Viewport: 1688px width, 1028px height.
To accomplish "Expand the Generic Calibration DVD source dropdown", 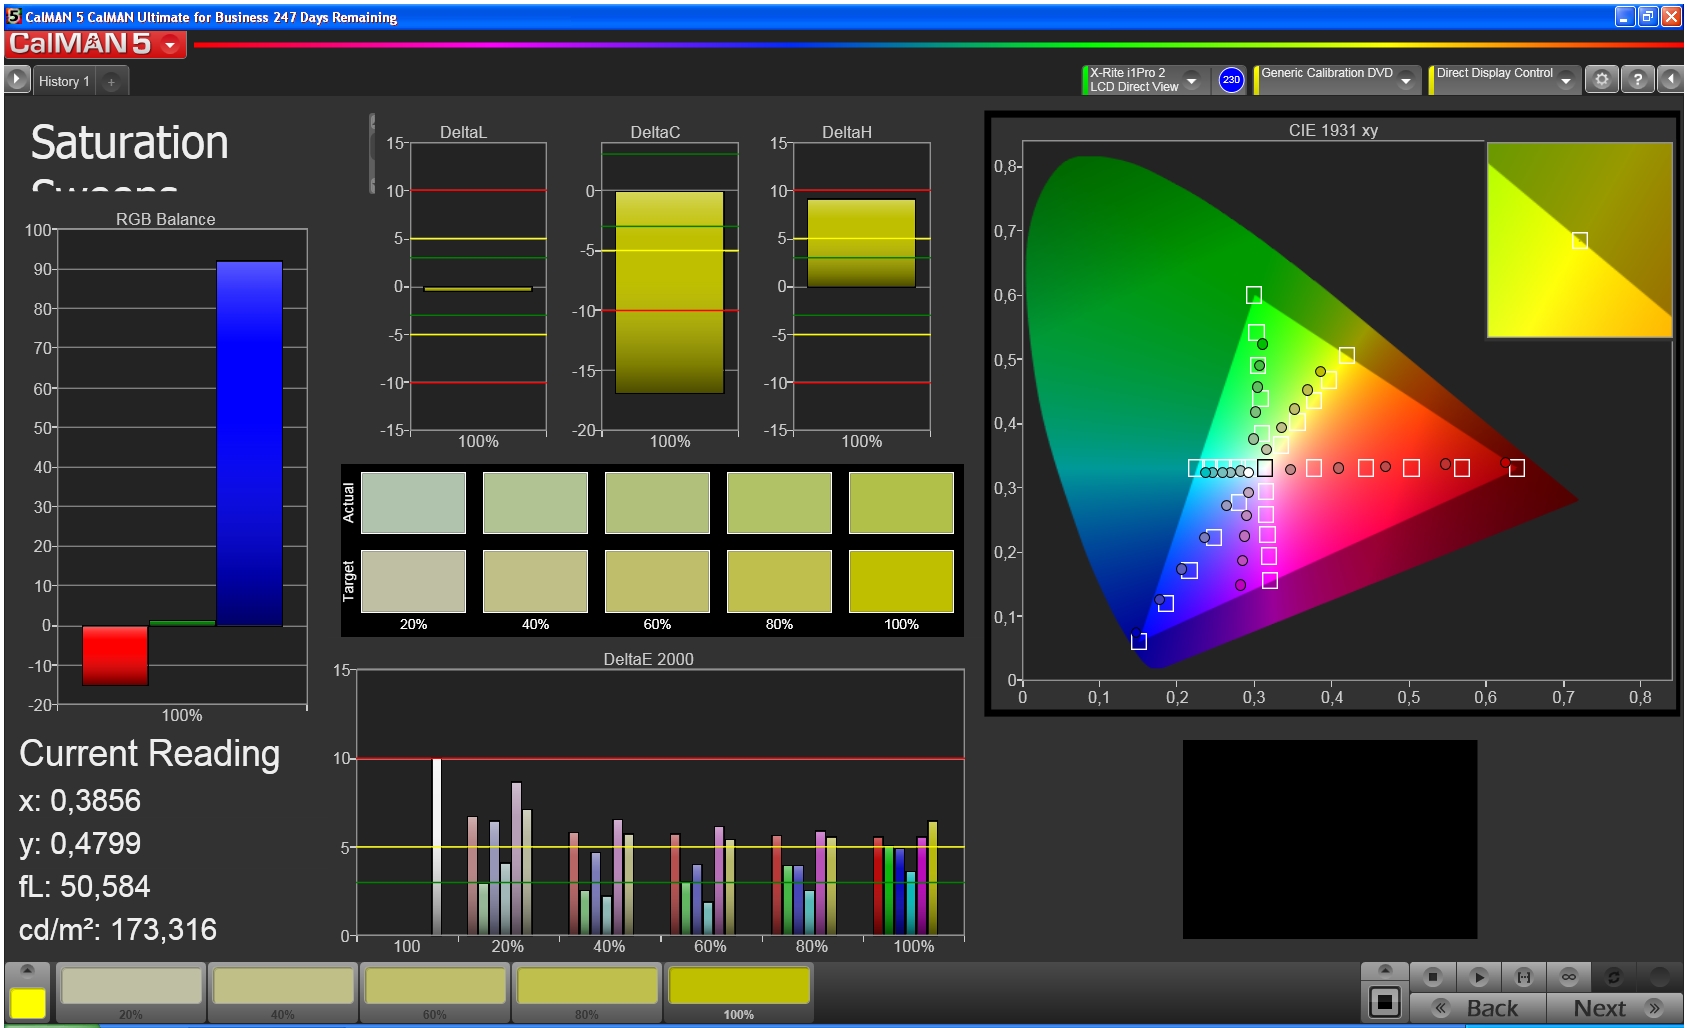I will (x=1406, y=80).
